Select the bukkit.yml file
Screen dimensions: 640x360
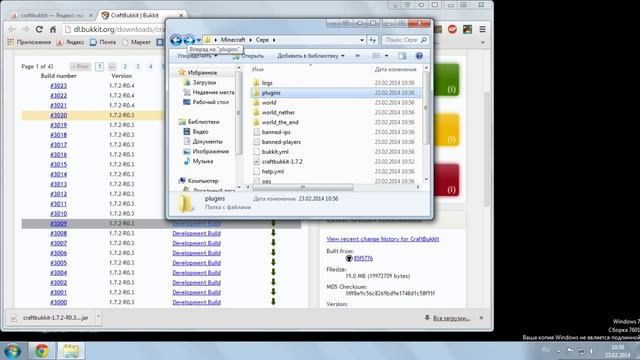(x=275, y=151)
